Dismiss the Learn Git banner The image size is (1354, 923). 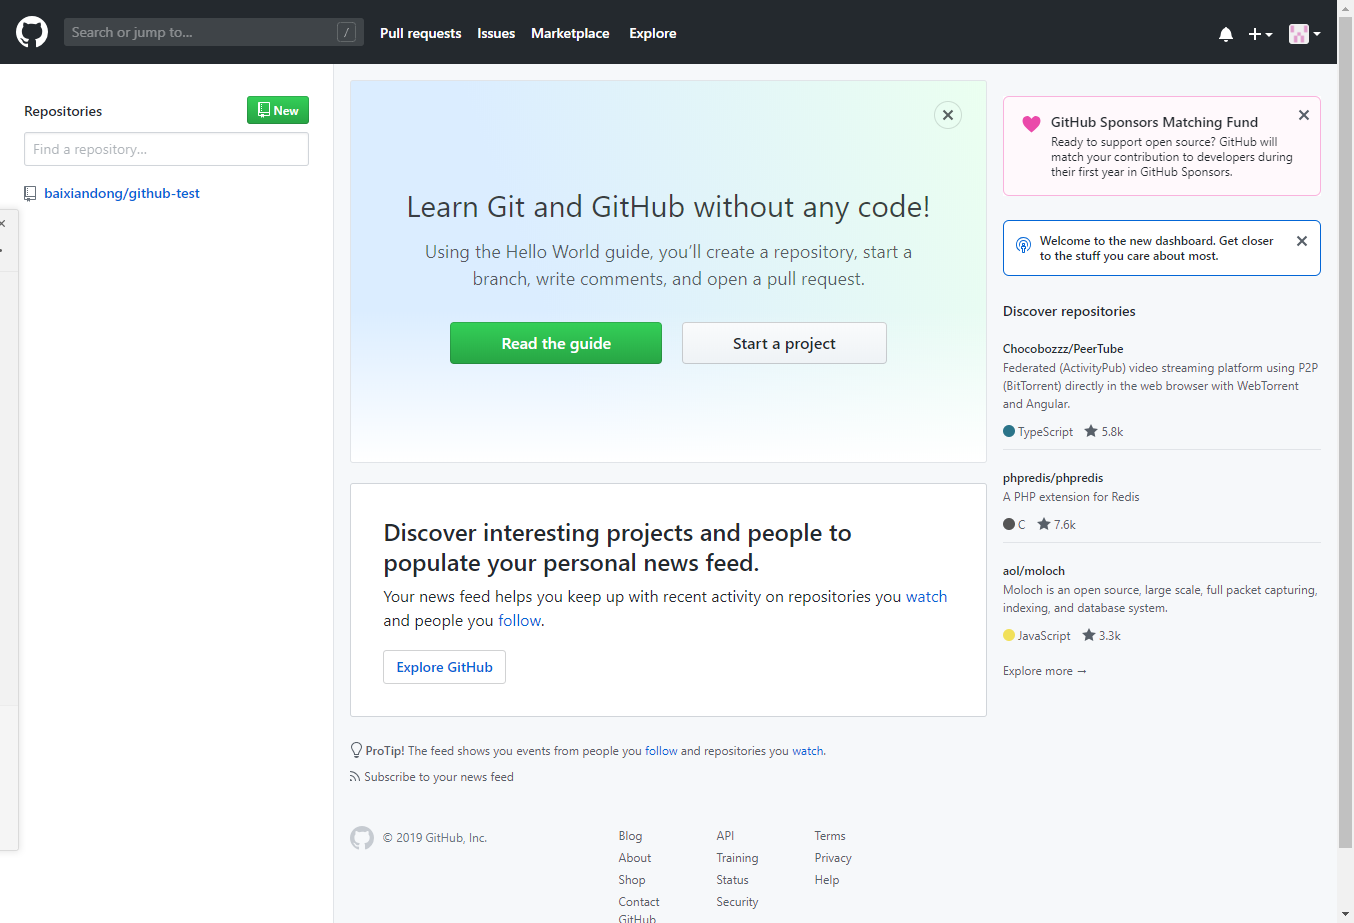[x=948, y=115]
